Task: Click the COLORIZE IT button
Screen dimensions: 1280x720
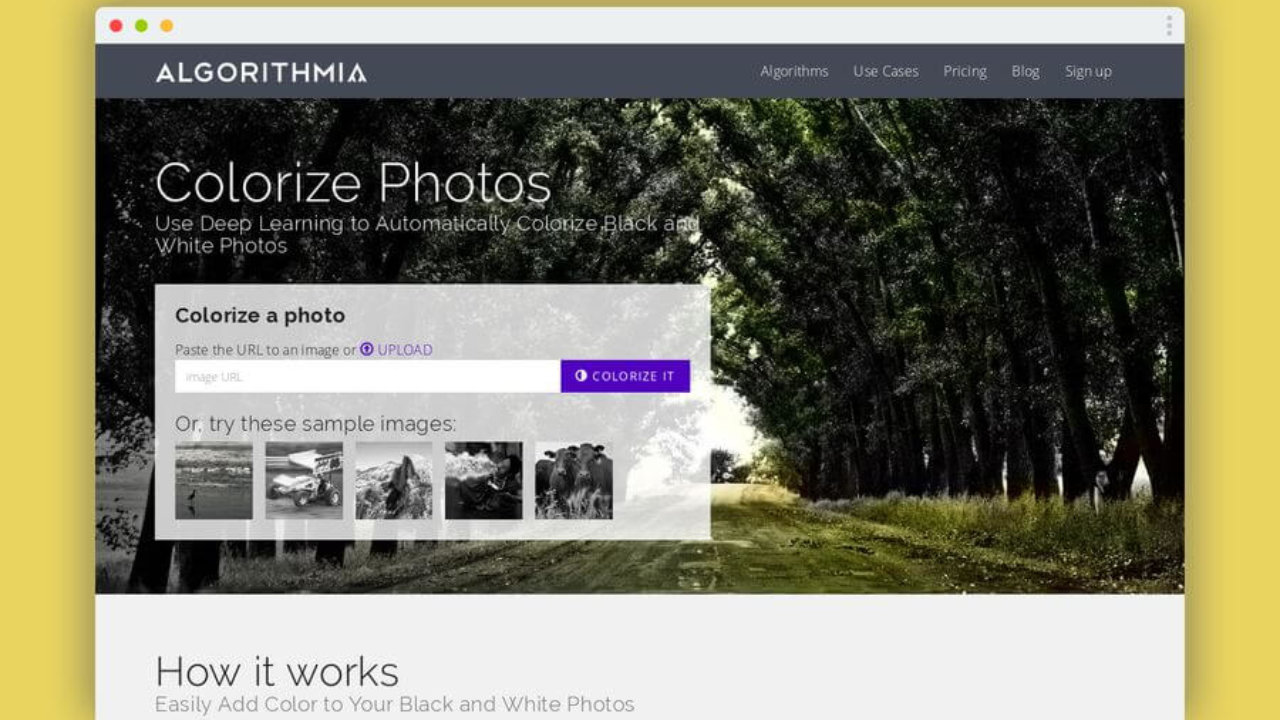Action: pyautogui.click(x=625, y=376)
